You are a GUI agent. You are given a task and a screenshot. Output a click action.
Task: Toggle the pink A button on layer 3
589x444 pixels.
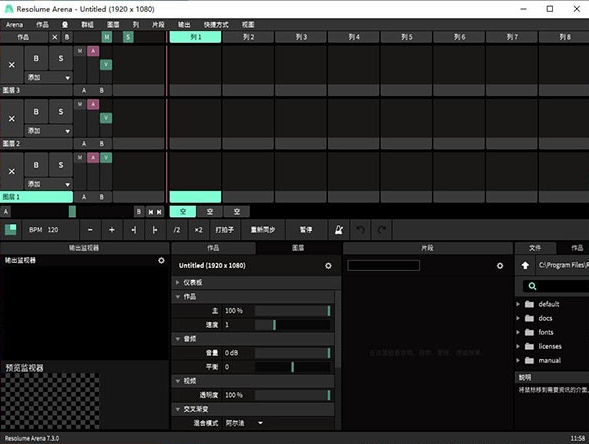93,51
